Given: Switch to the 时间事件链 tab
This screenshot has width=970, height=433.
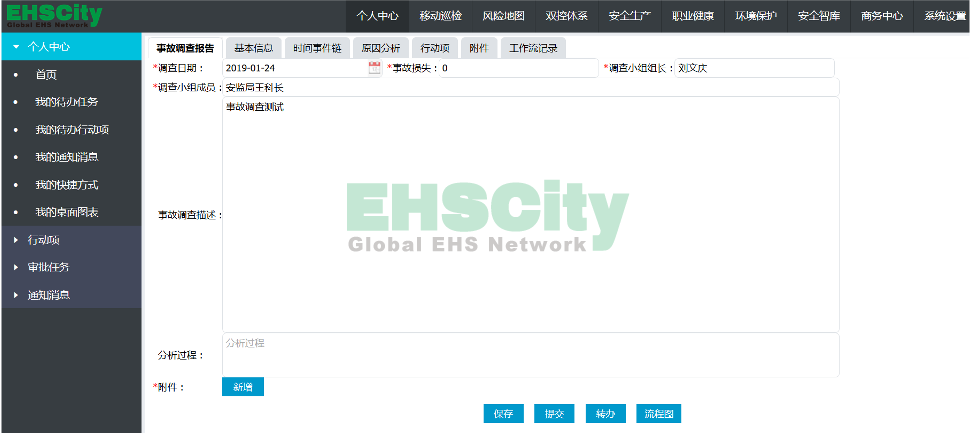Looking at the screenshot, I should pyautogui.click(x=317, y=48).
